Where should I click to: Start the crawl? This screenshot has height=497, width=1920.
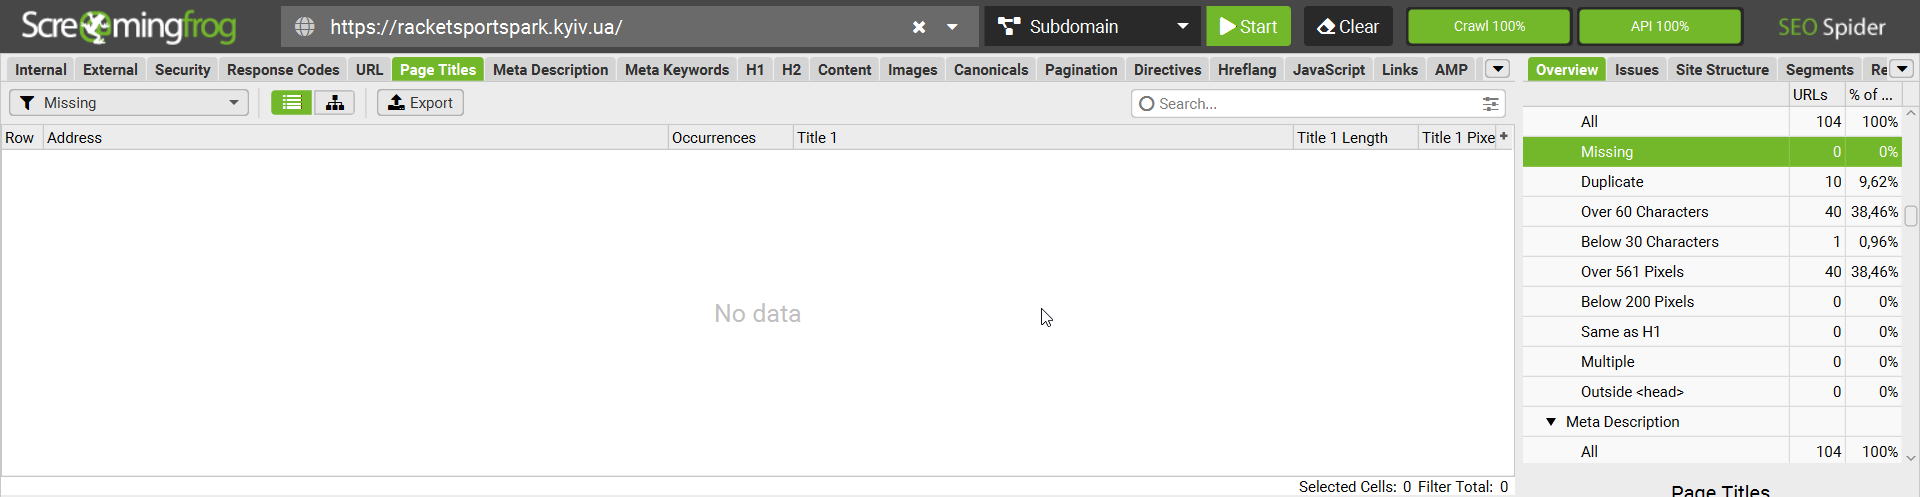[x=1248, y=27]
